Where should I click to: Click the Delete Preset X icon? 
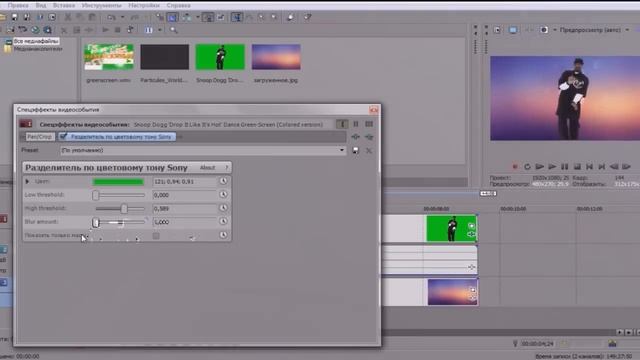369,151
